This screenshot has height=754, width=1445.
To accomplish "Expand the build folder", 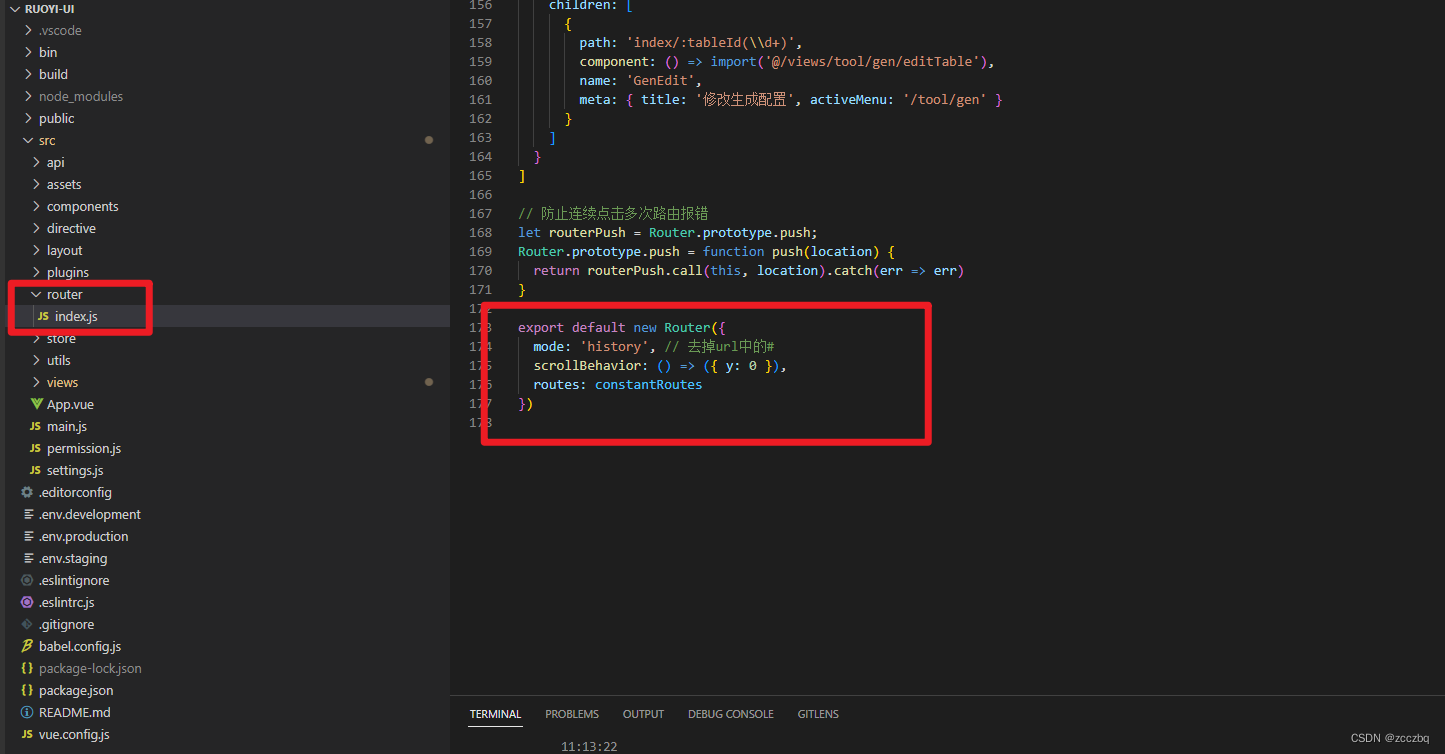I will (28, 74).
